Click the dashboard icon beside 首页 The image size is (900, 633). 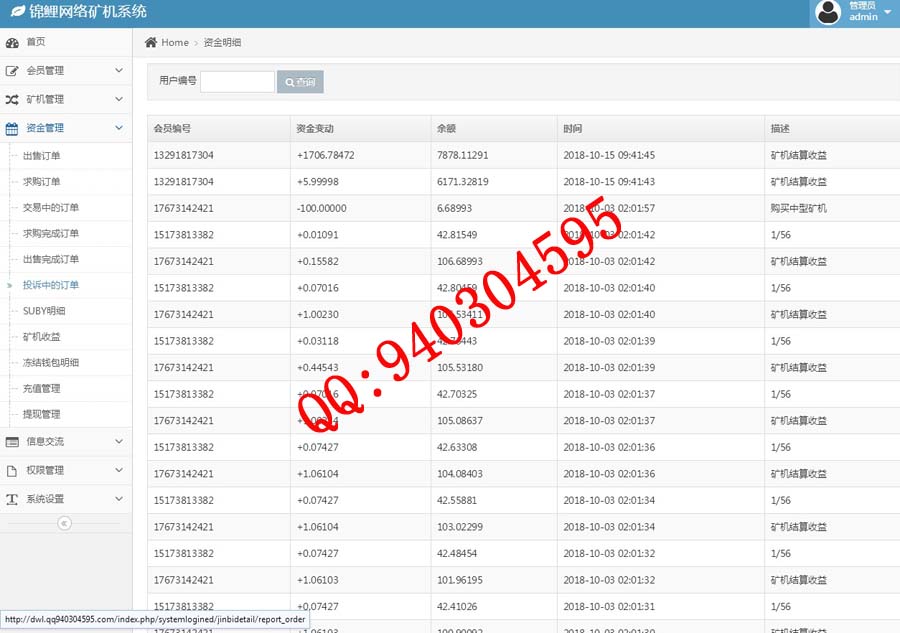click(12, 43)
